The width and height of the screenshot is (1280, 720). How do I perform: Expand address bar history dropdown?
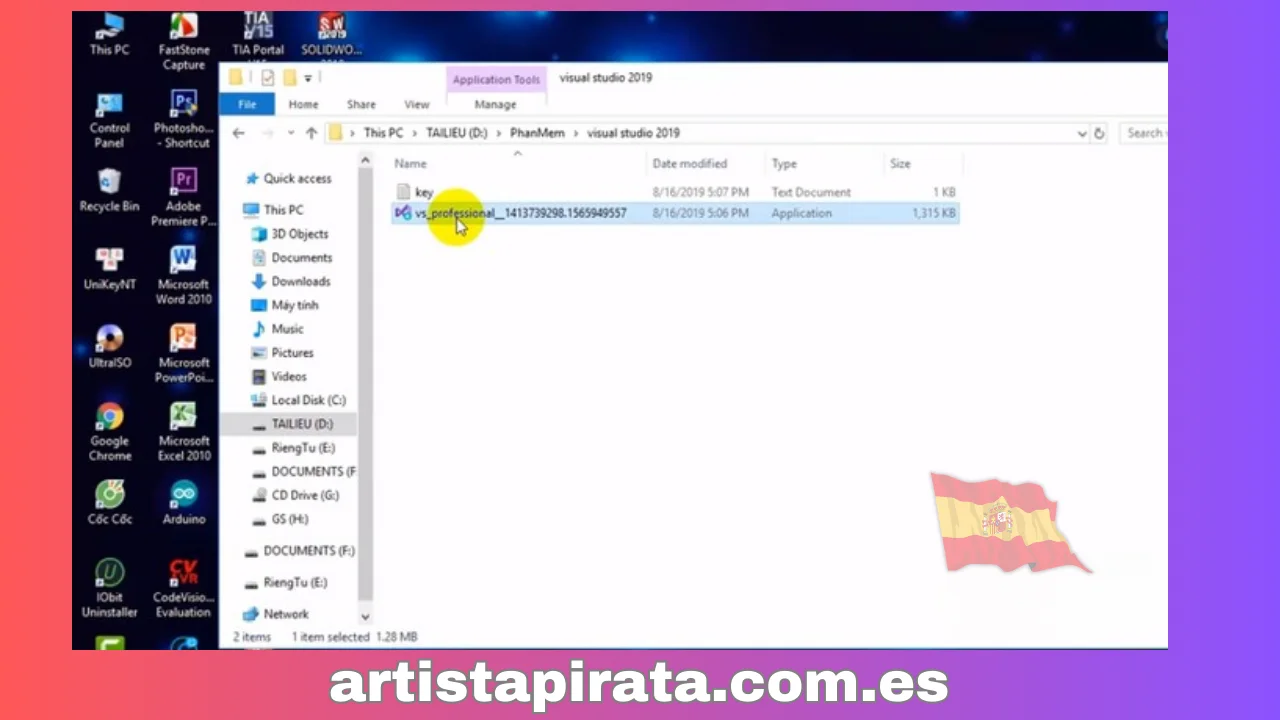pyautogui.click(x=1082, y=133)
